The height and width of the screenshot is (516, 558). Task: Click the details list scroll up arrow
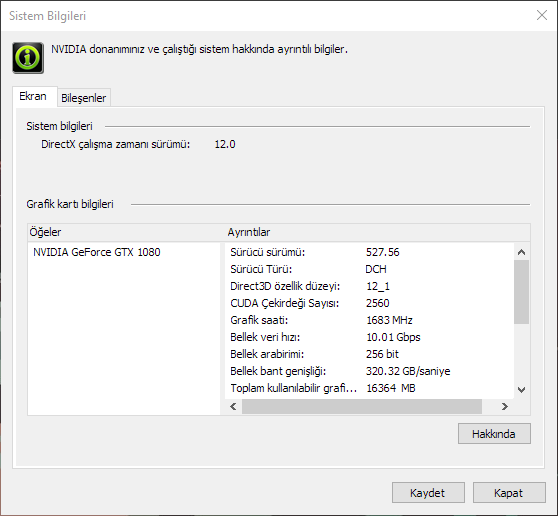[x=522, y=252]
